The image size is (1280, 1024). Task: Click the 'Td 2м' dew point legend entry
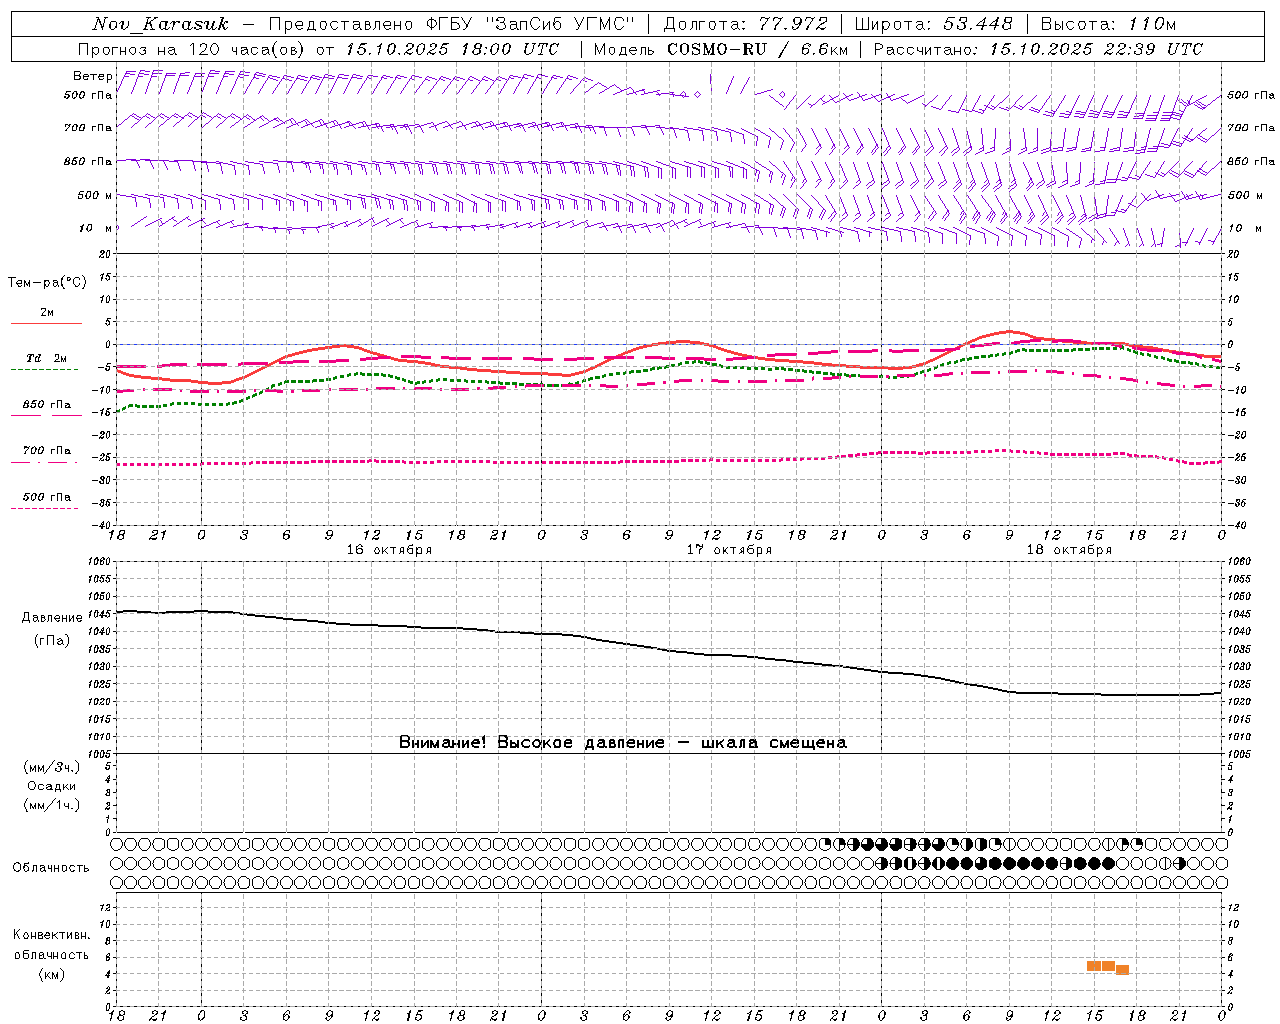coord(47,358)
